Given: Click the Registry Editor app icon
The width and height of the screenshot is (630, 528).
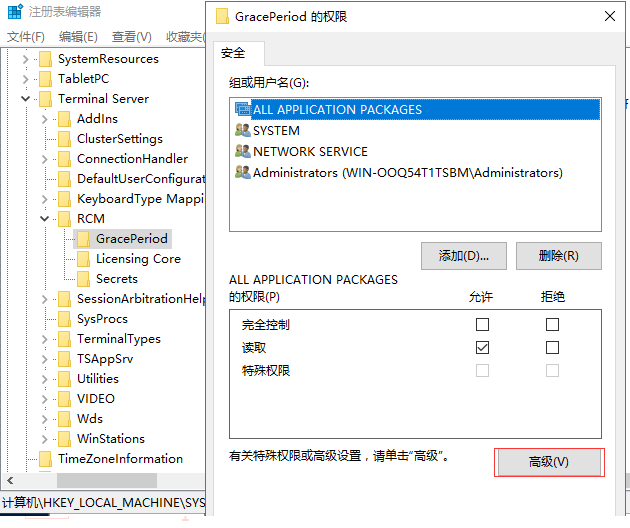Looking at the screenshot, I should coord(13,13).
